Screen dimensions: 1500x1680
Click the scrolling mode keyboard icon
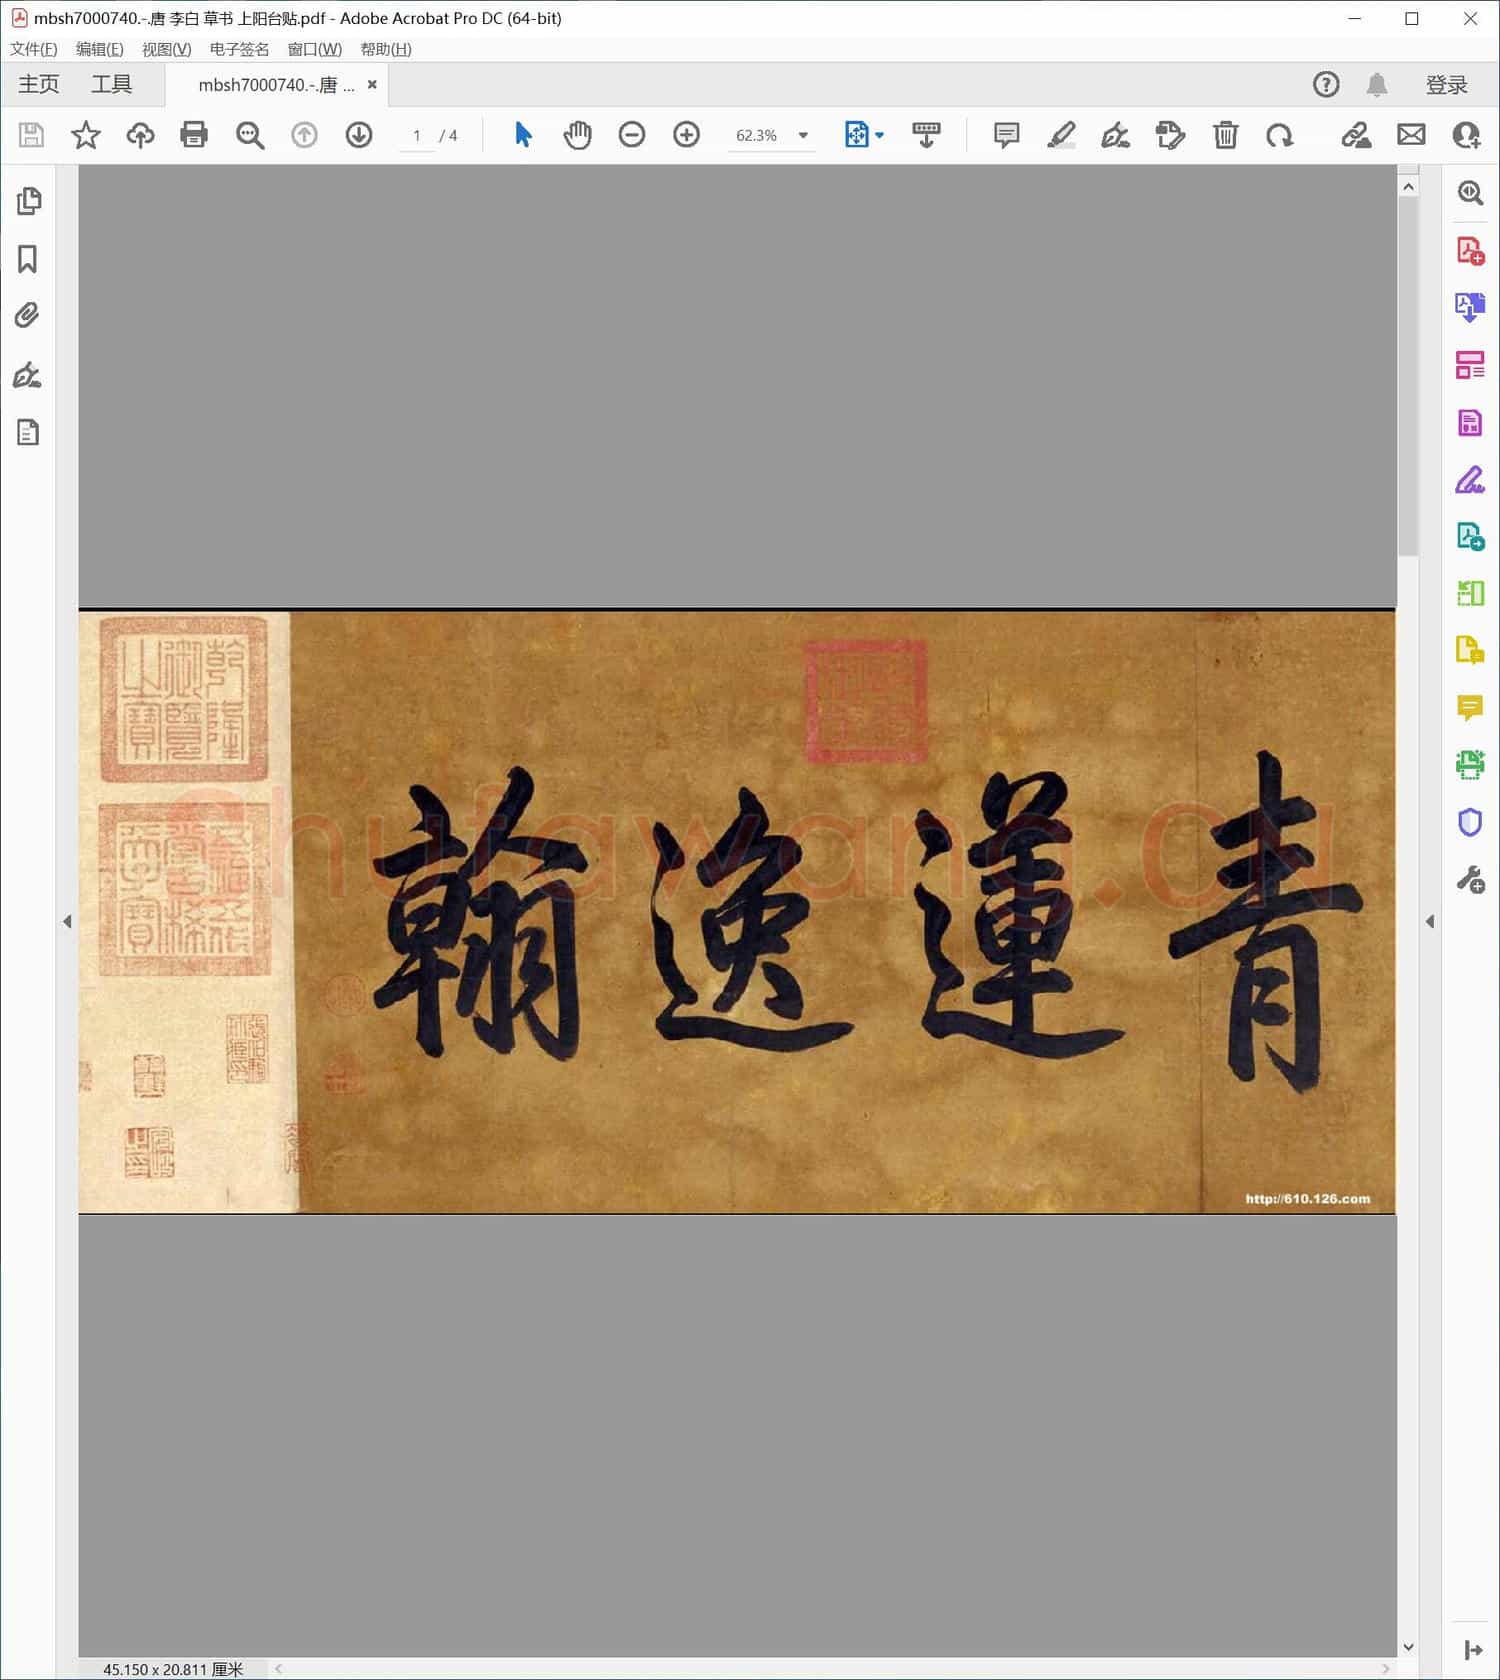(x=927, y=135)
